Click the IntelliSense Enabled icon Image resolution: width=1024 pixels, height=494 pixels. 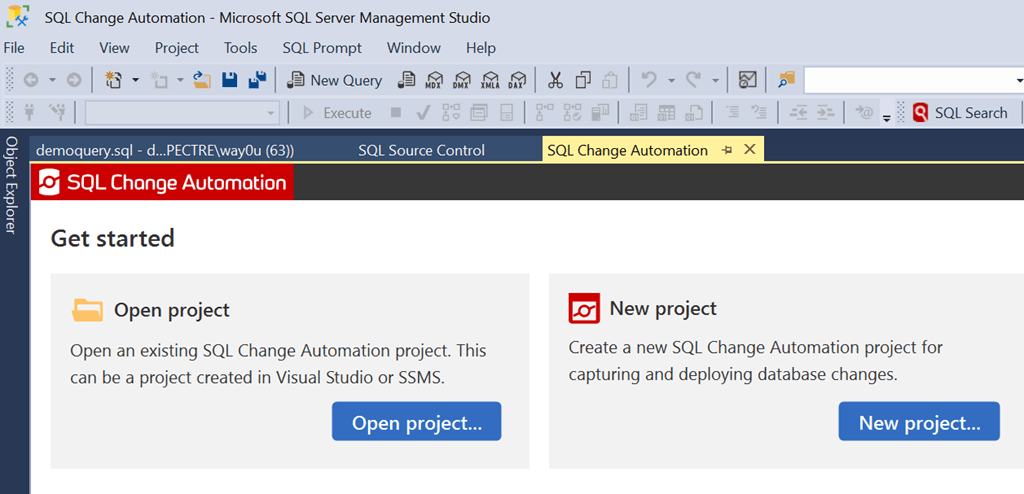507,112
